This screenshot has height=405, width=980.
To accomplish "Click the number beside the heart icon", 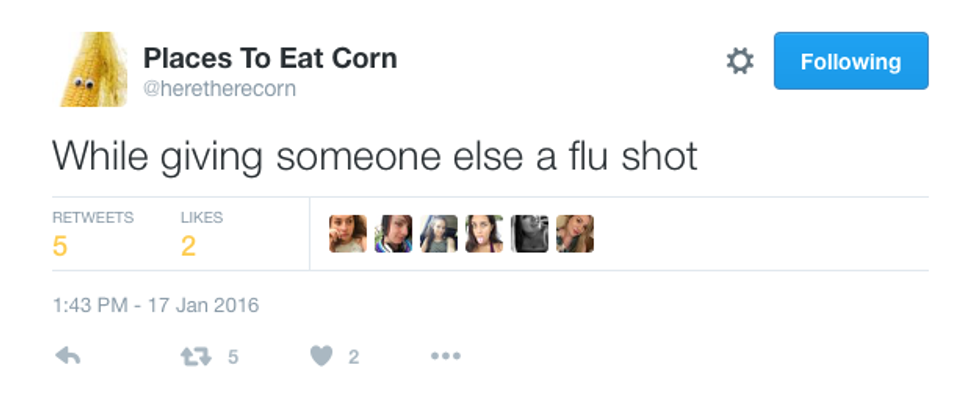I will (x=353, y=357).
